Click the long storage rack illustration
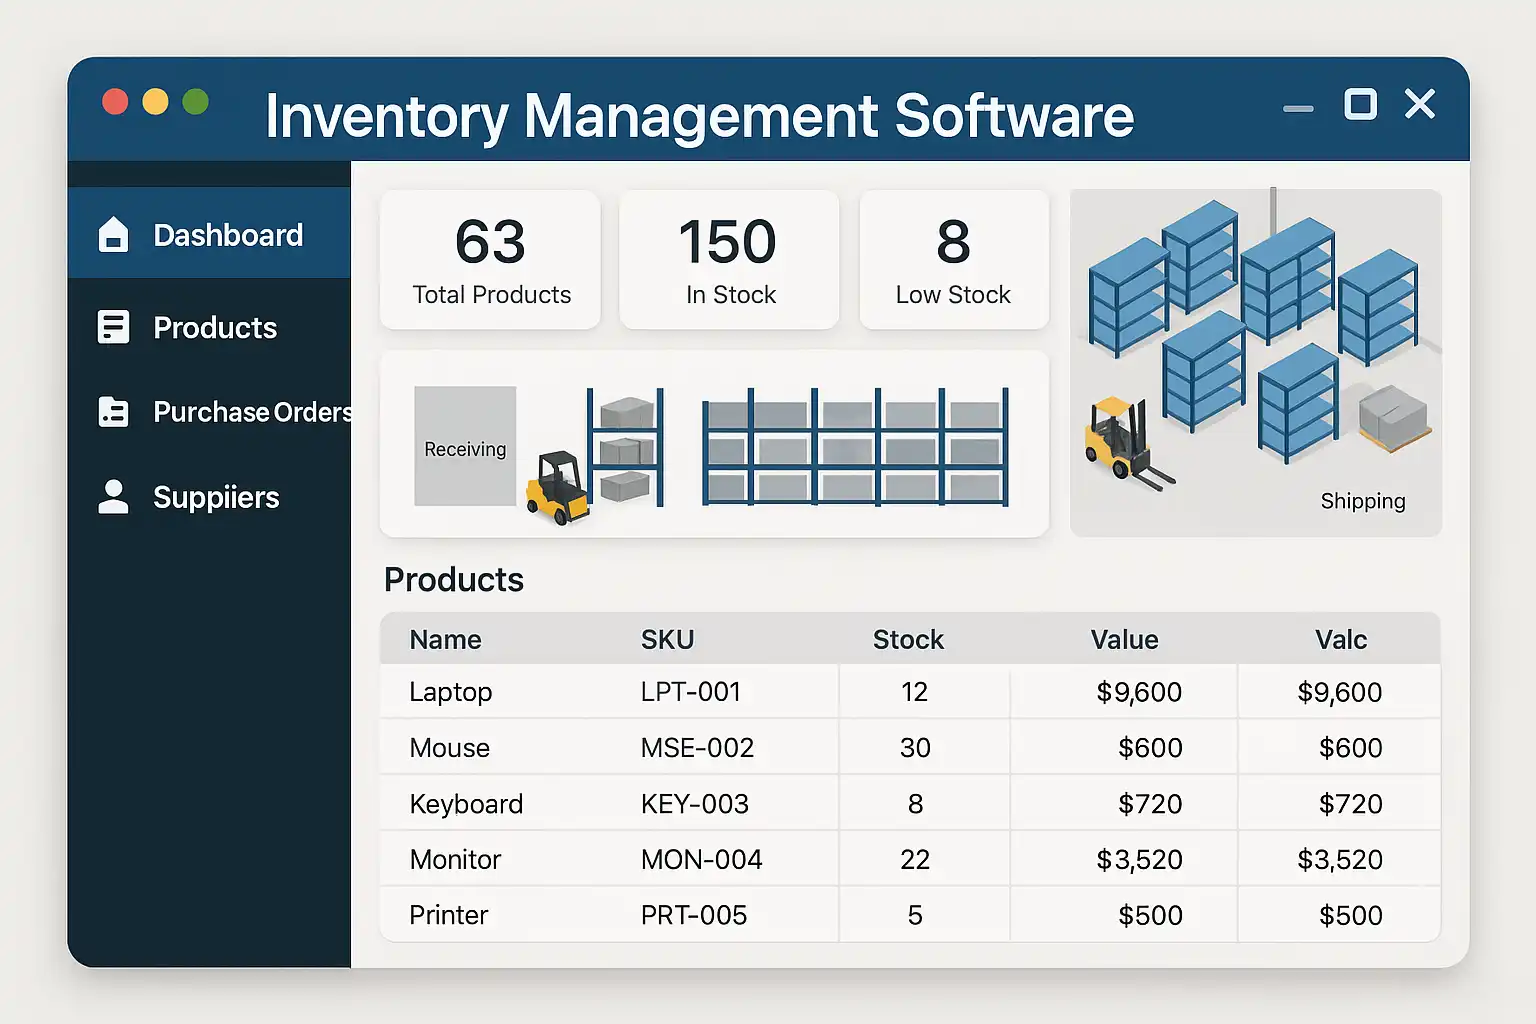Screen dimensions: 1536x1024 click(855, 447)
